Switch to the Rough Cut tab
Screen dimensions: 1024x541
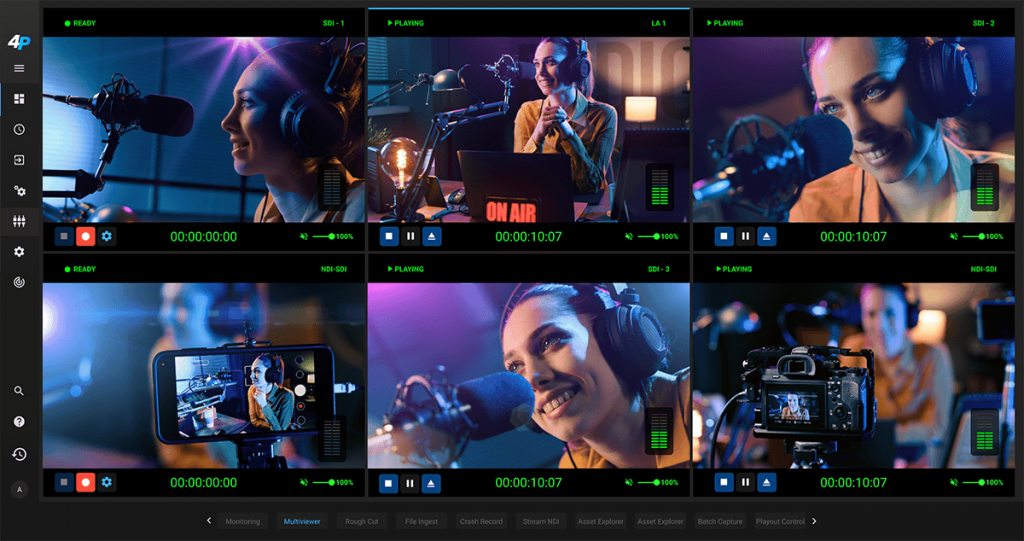(362, 521)
